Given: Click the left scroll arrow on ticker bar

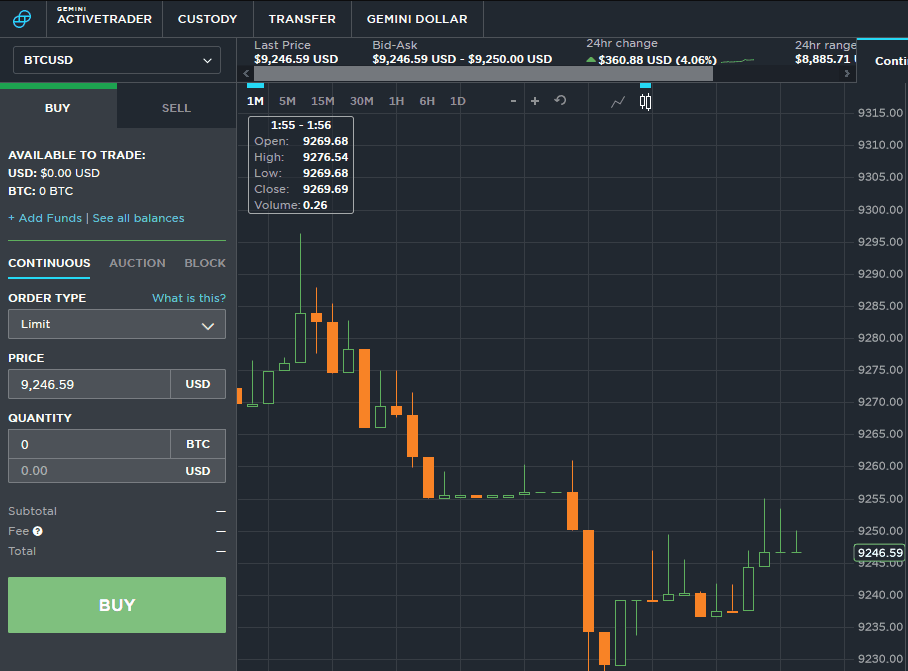Looking at the screenshot, I should pyautogui.click(x=246, y=74).
